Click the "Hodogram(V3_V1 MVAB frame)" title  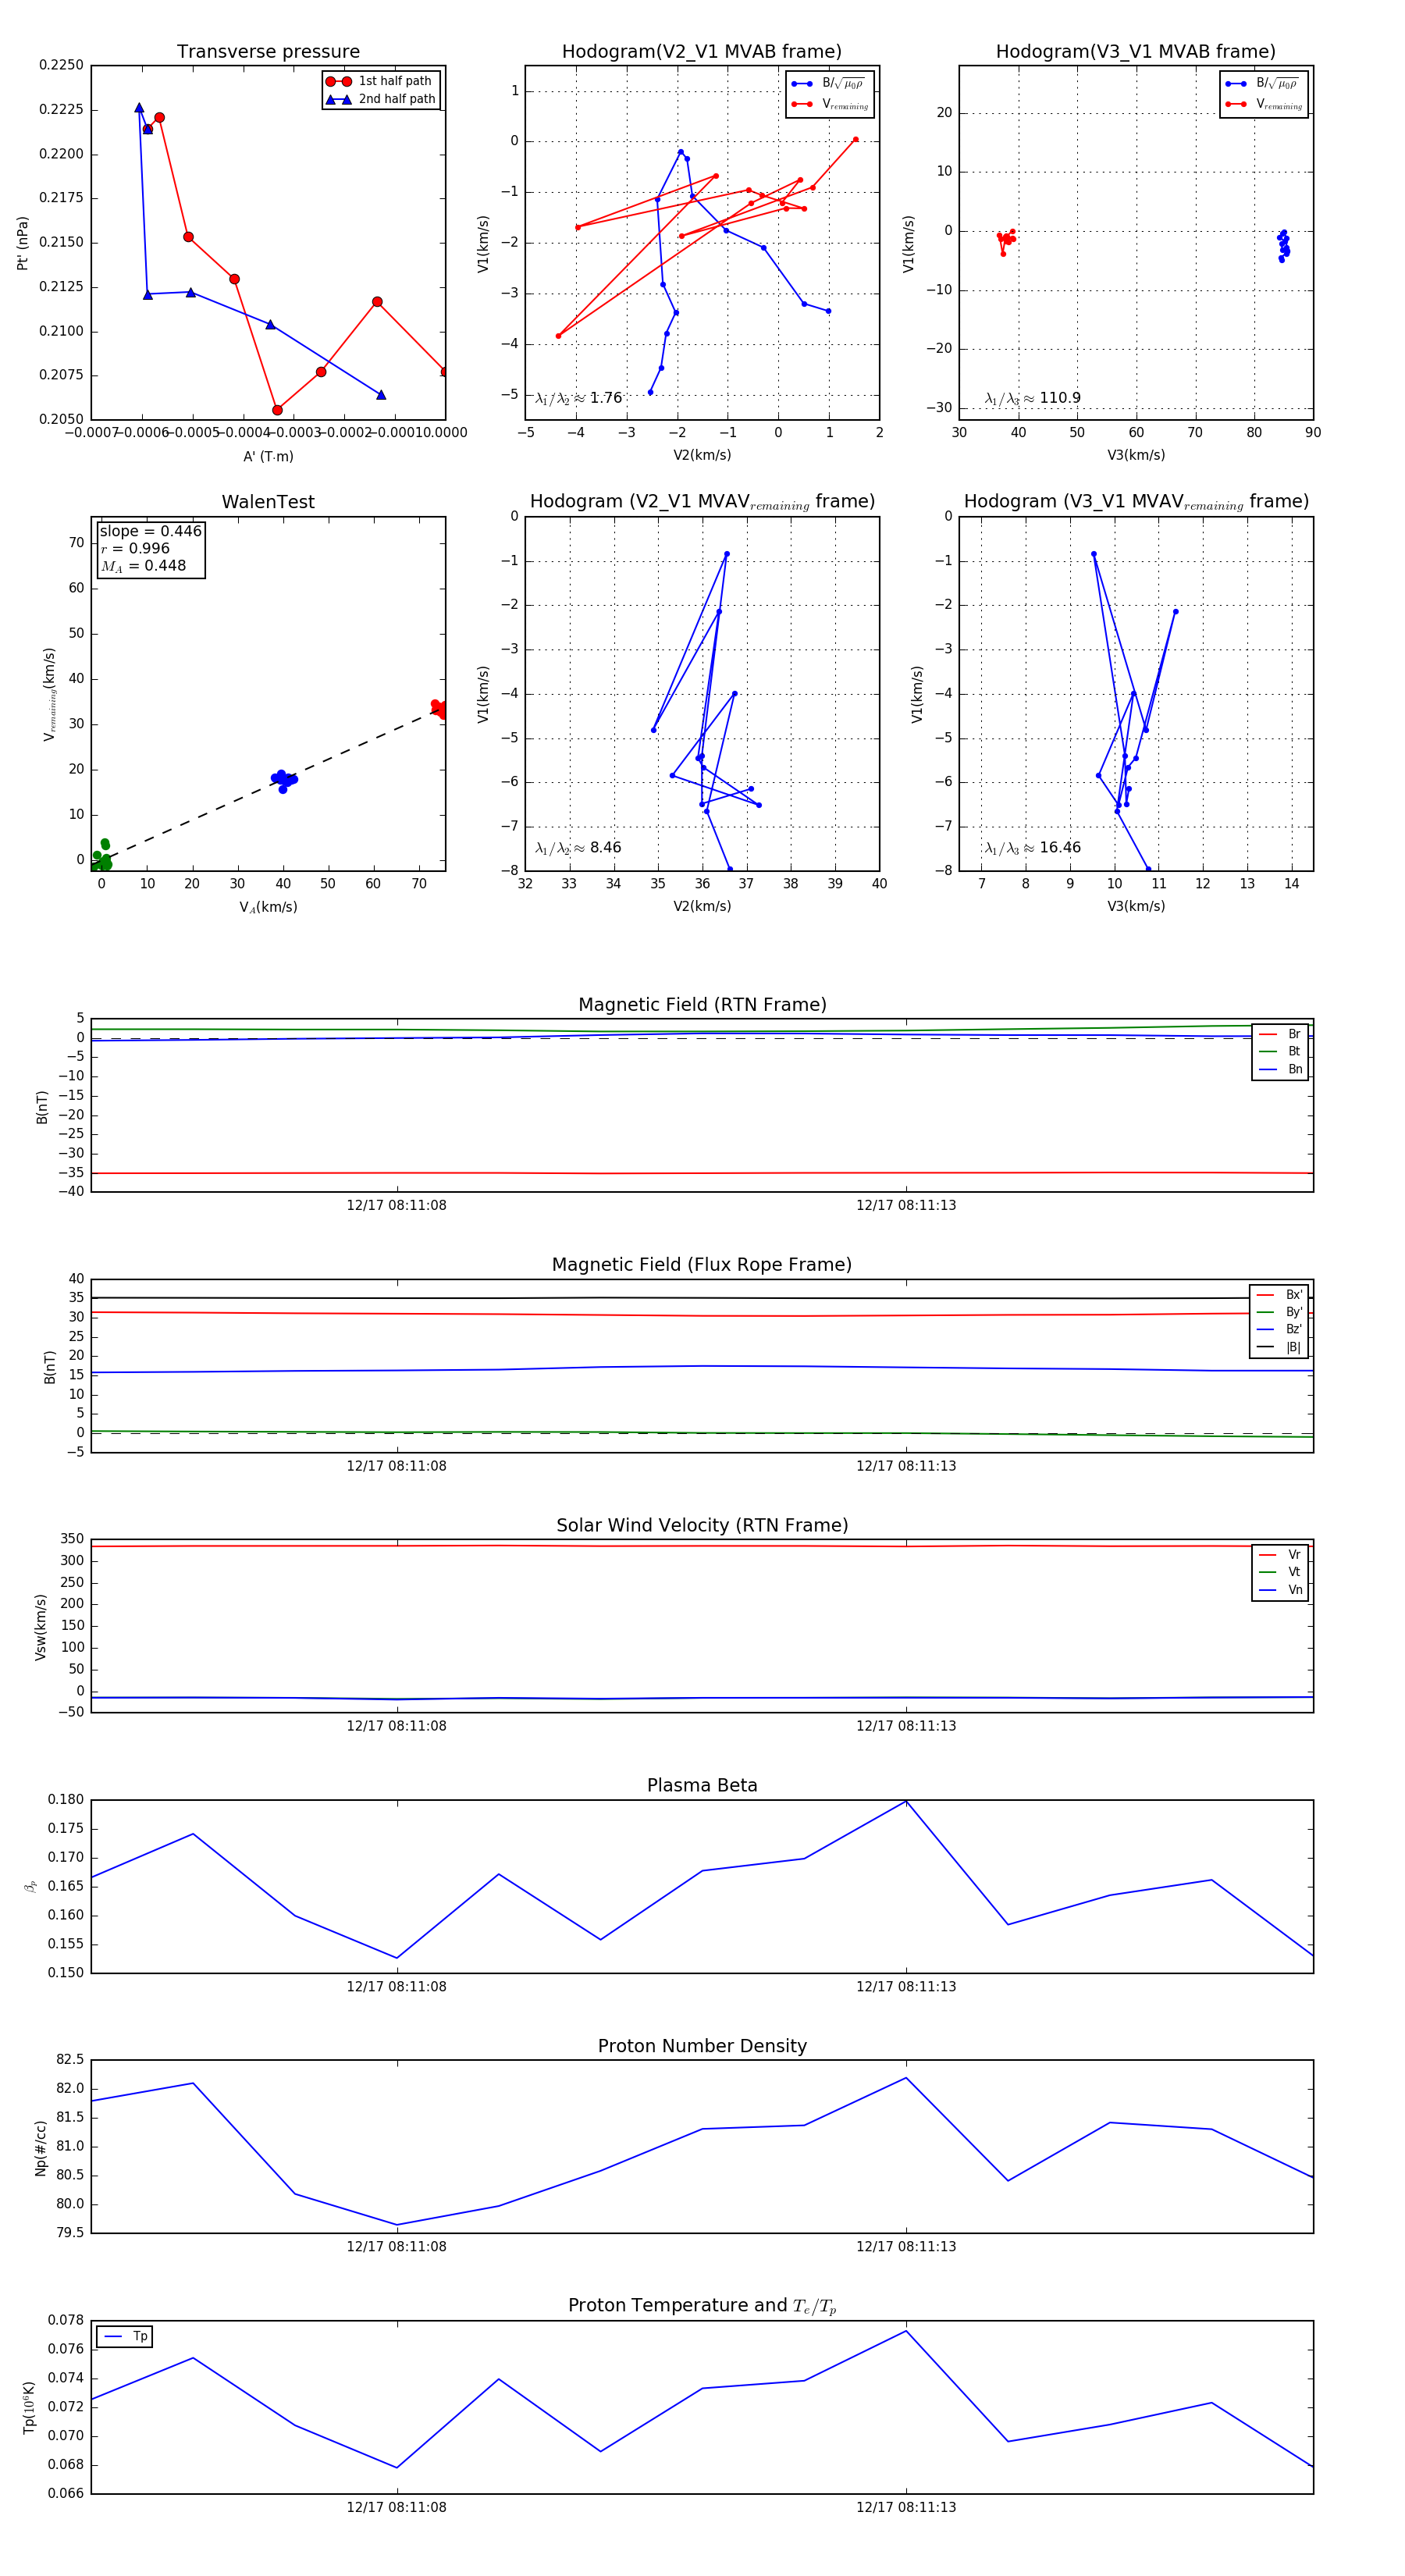click(x=1135, y=52)
